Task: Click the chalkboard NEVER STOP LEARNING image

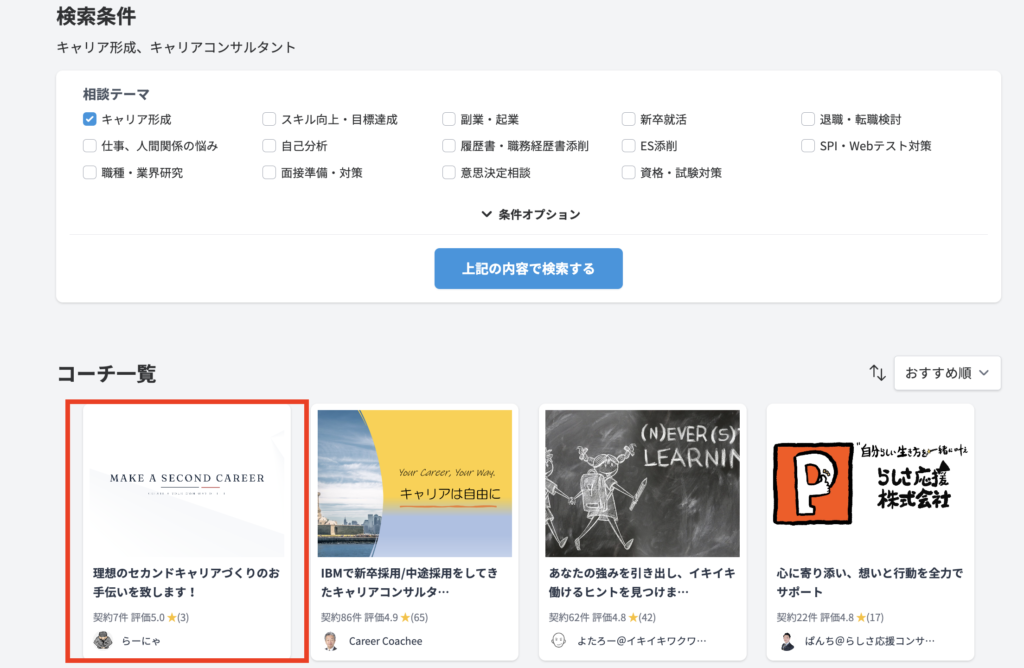Action: [642, 483]
